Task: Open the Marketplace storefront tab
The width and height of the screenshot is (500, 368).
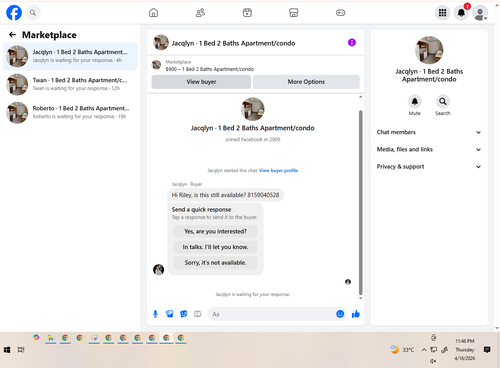Action: click(x=294, y=13)
